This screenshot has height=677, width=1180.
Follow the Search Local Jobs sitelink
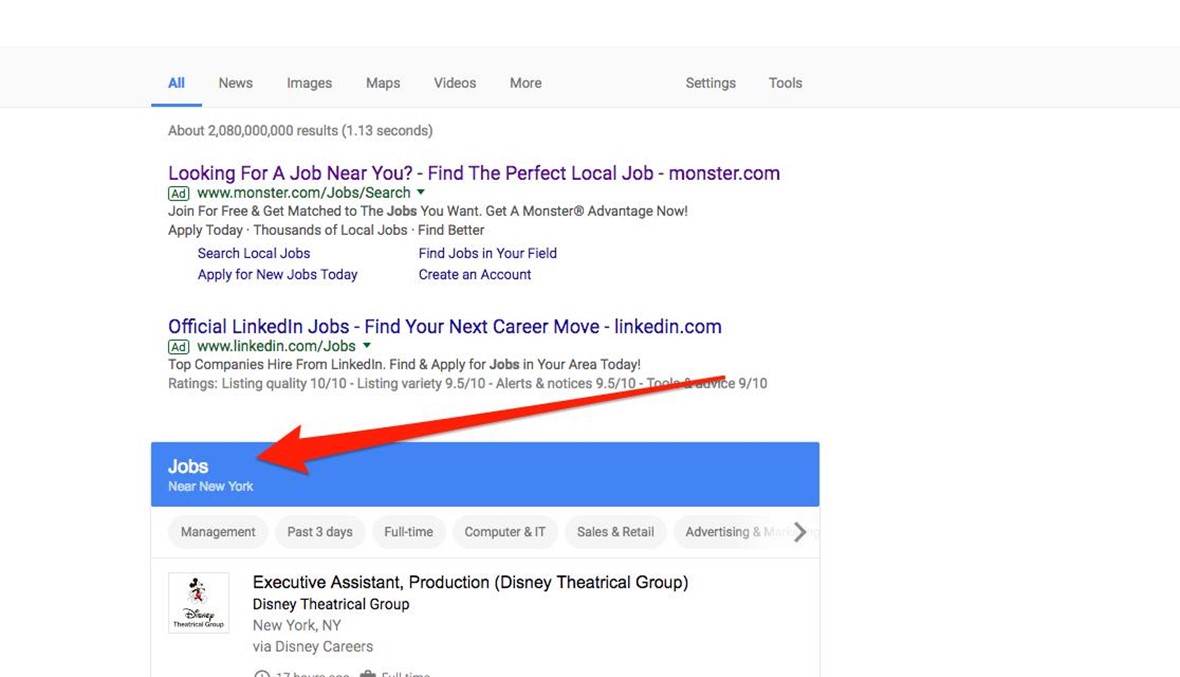(254, 253)
